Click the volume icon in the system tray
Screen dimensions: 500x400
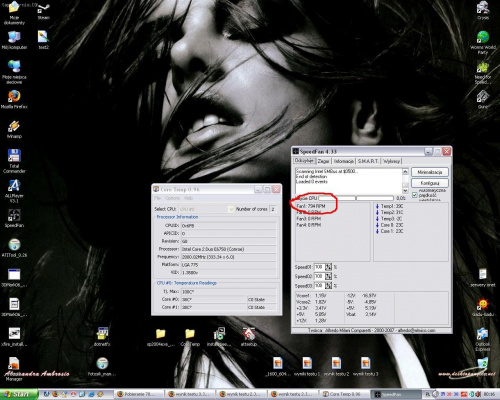pyautogui.click(x=478, y=394)
